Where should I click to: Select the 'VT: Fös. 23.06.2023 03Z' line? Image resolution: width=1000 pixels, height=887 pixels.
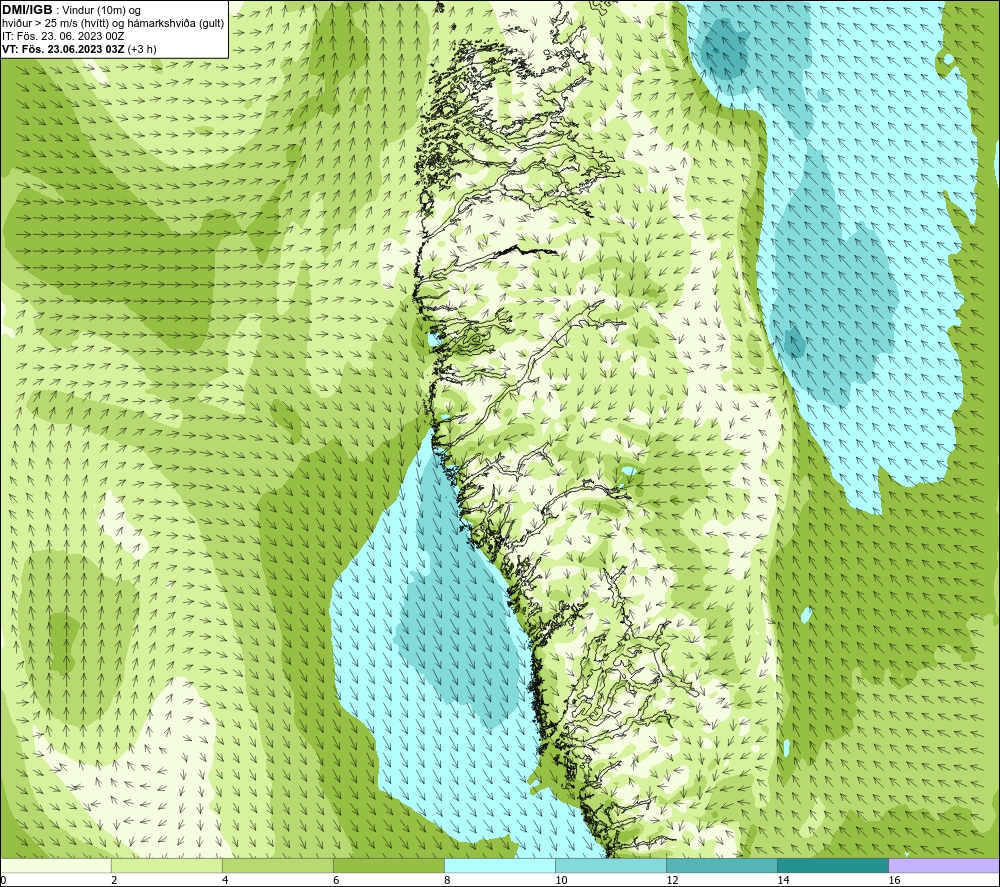point(64,49)
